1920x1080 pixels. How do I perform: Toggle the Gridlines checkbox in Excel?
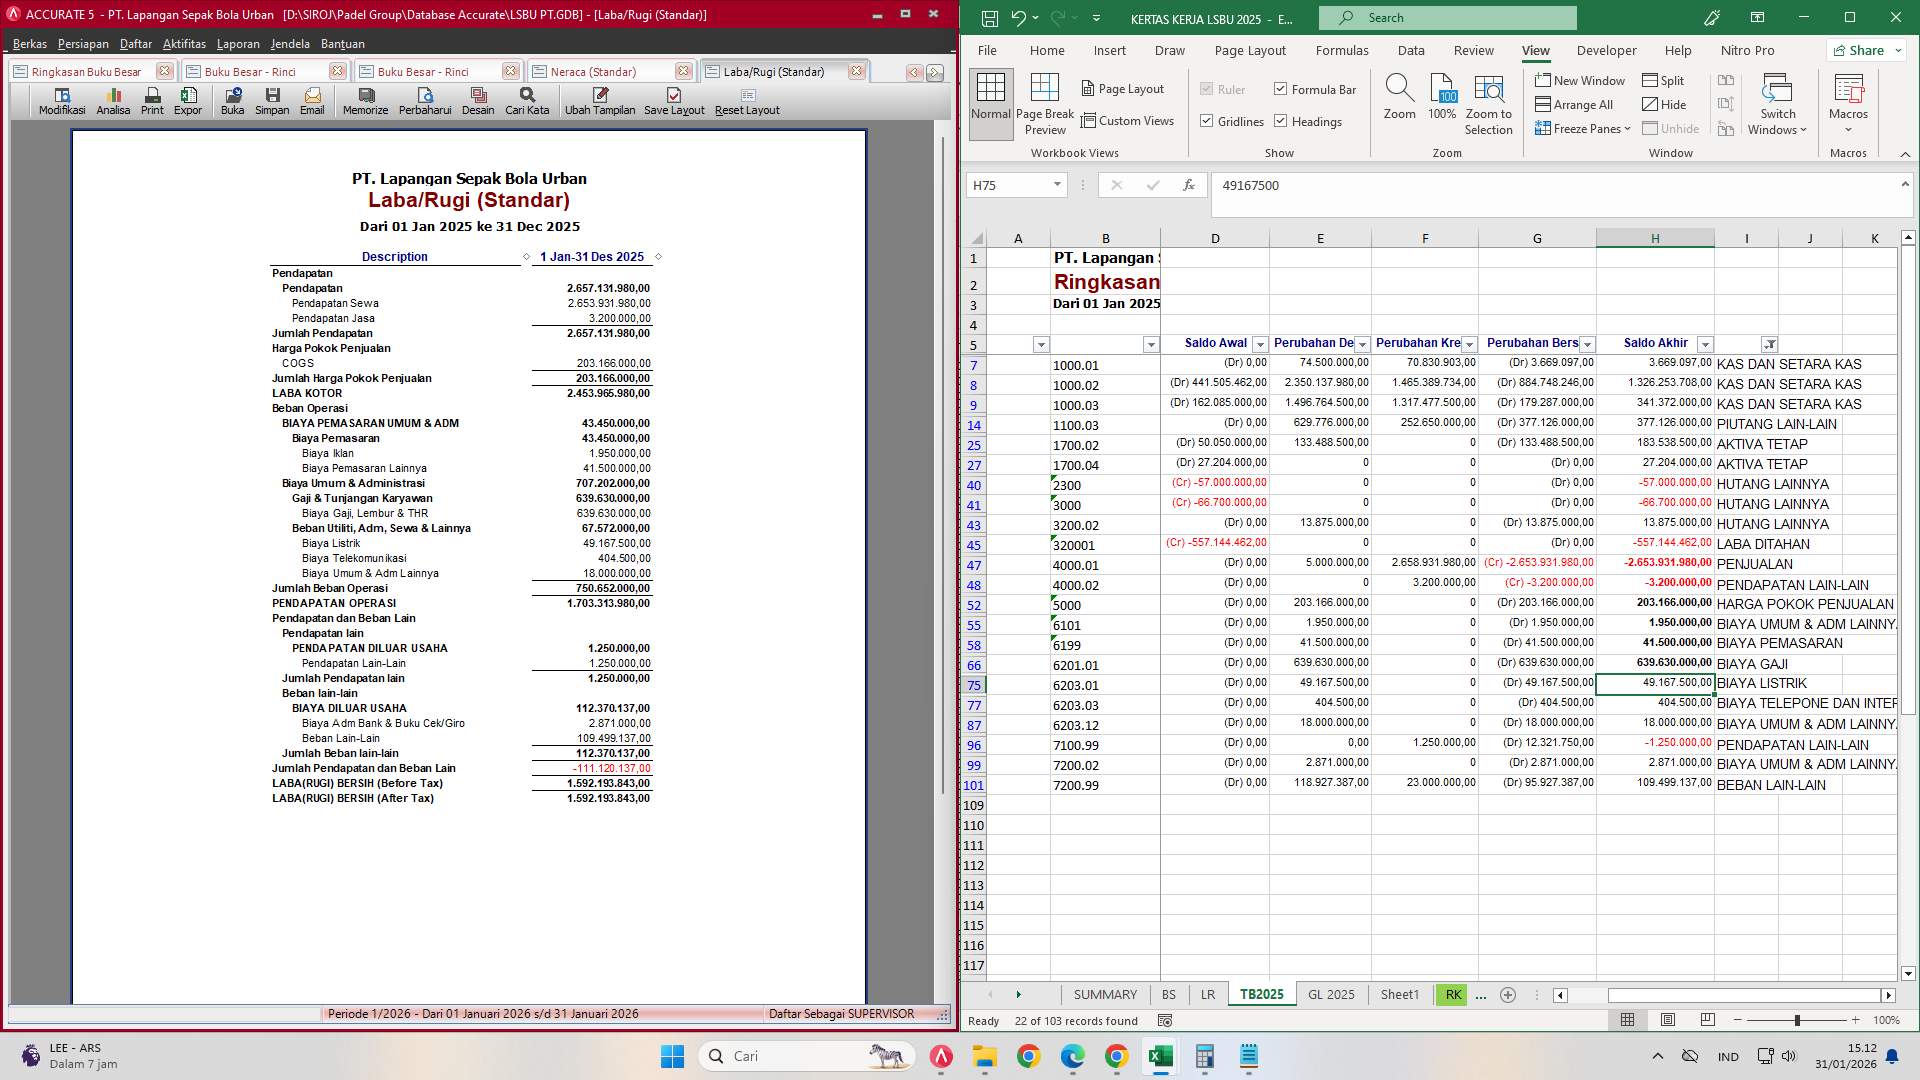point(1208,121)
